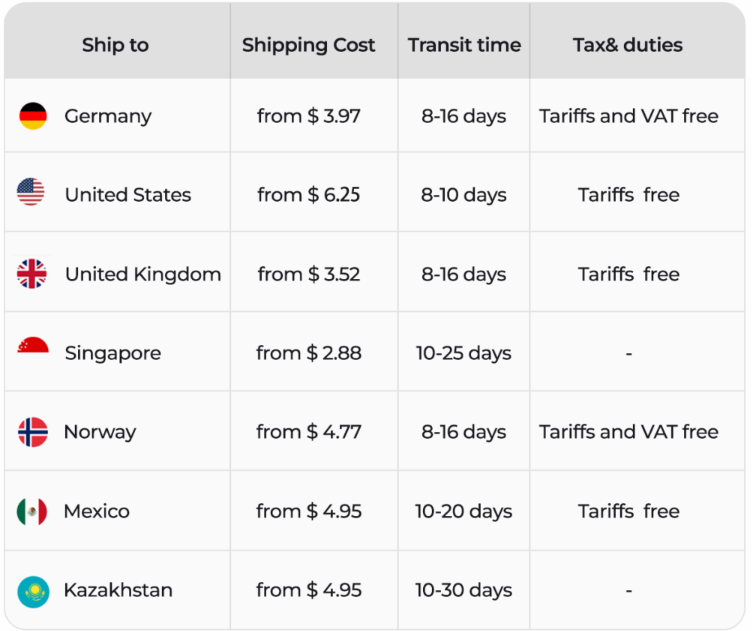Click the from $ 6.25 shipping cost

(309, 195)
